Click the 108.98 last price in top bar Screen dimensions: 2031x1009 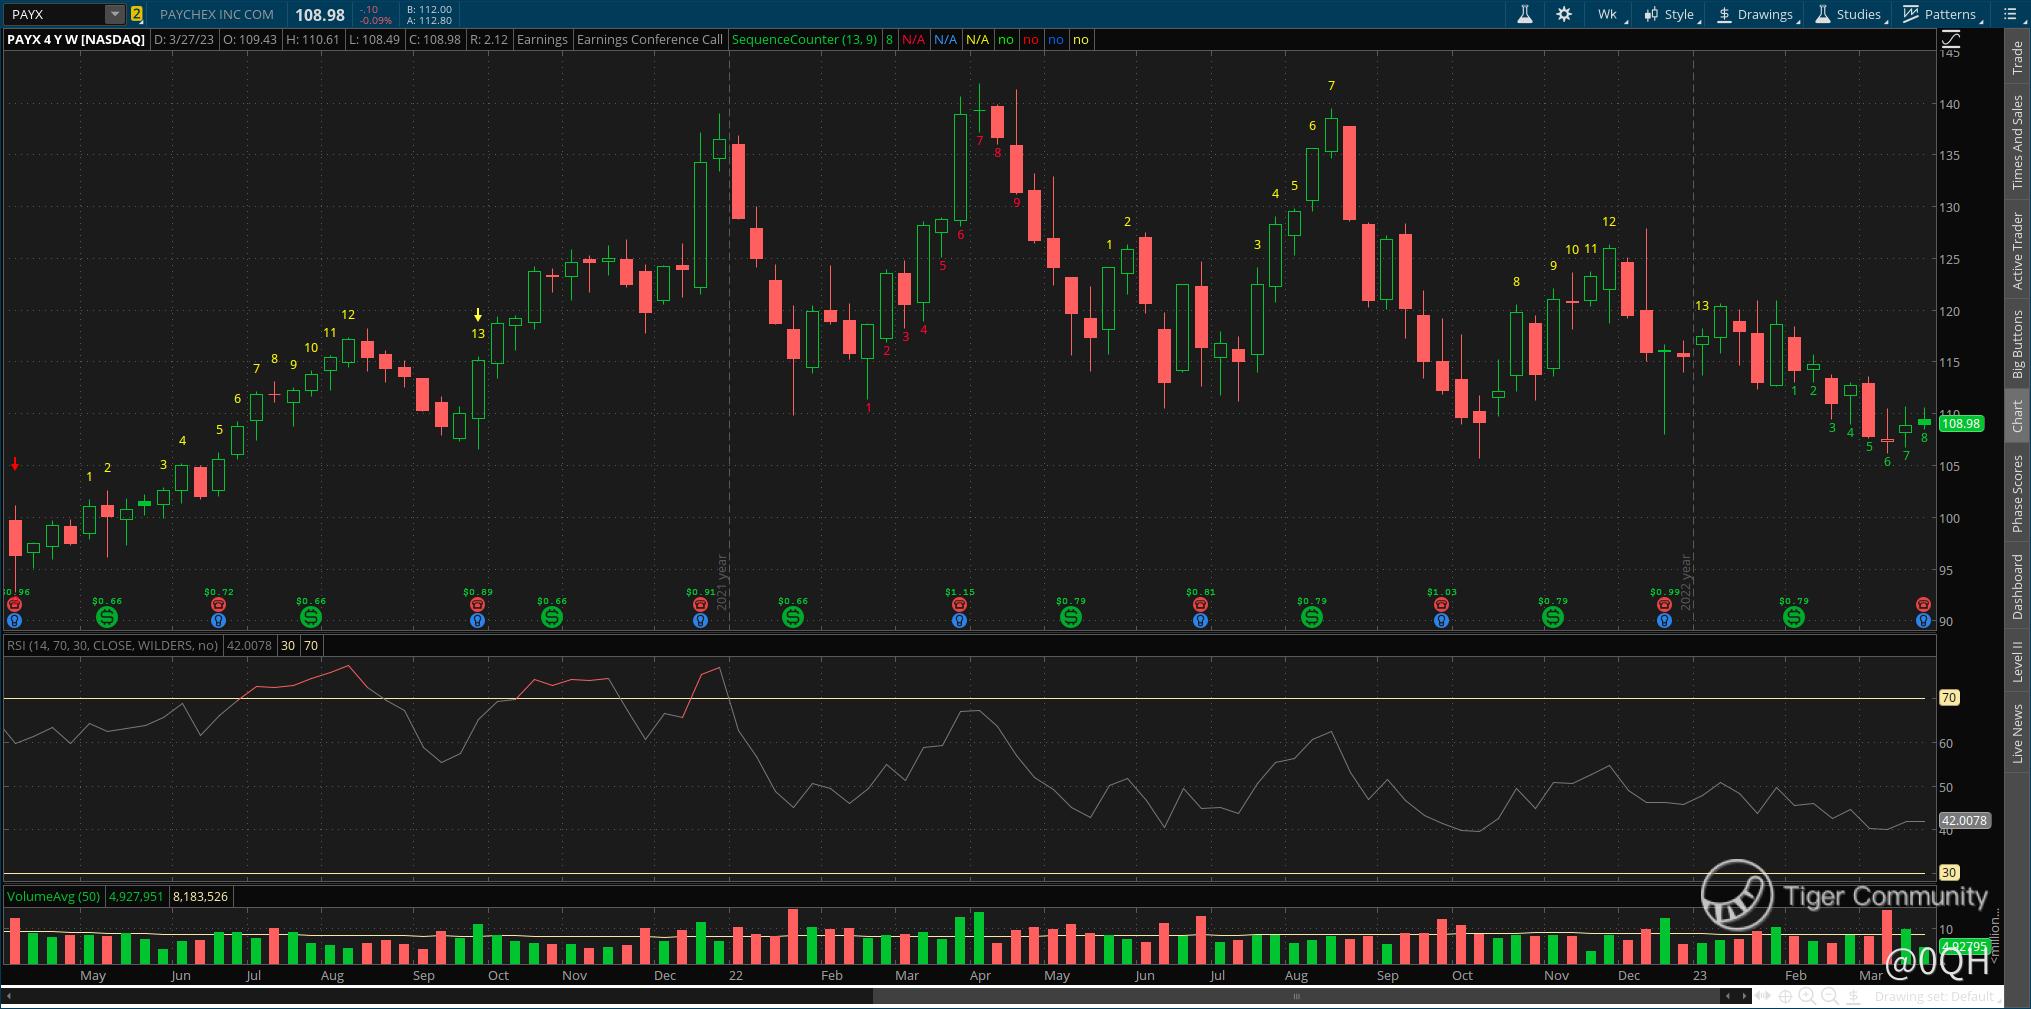point(320,15)
